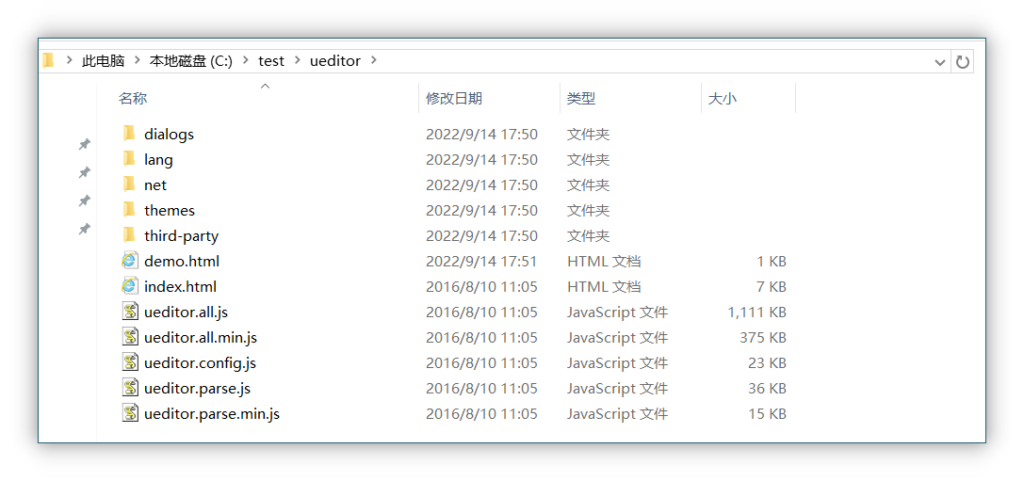Screen dimensions: 1024x481
Task: Click the 23 KB size value
Action: coord(767,363)
